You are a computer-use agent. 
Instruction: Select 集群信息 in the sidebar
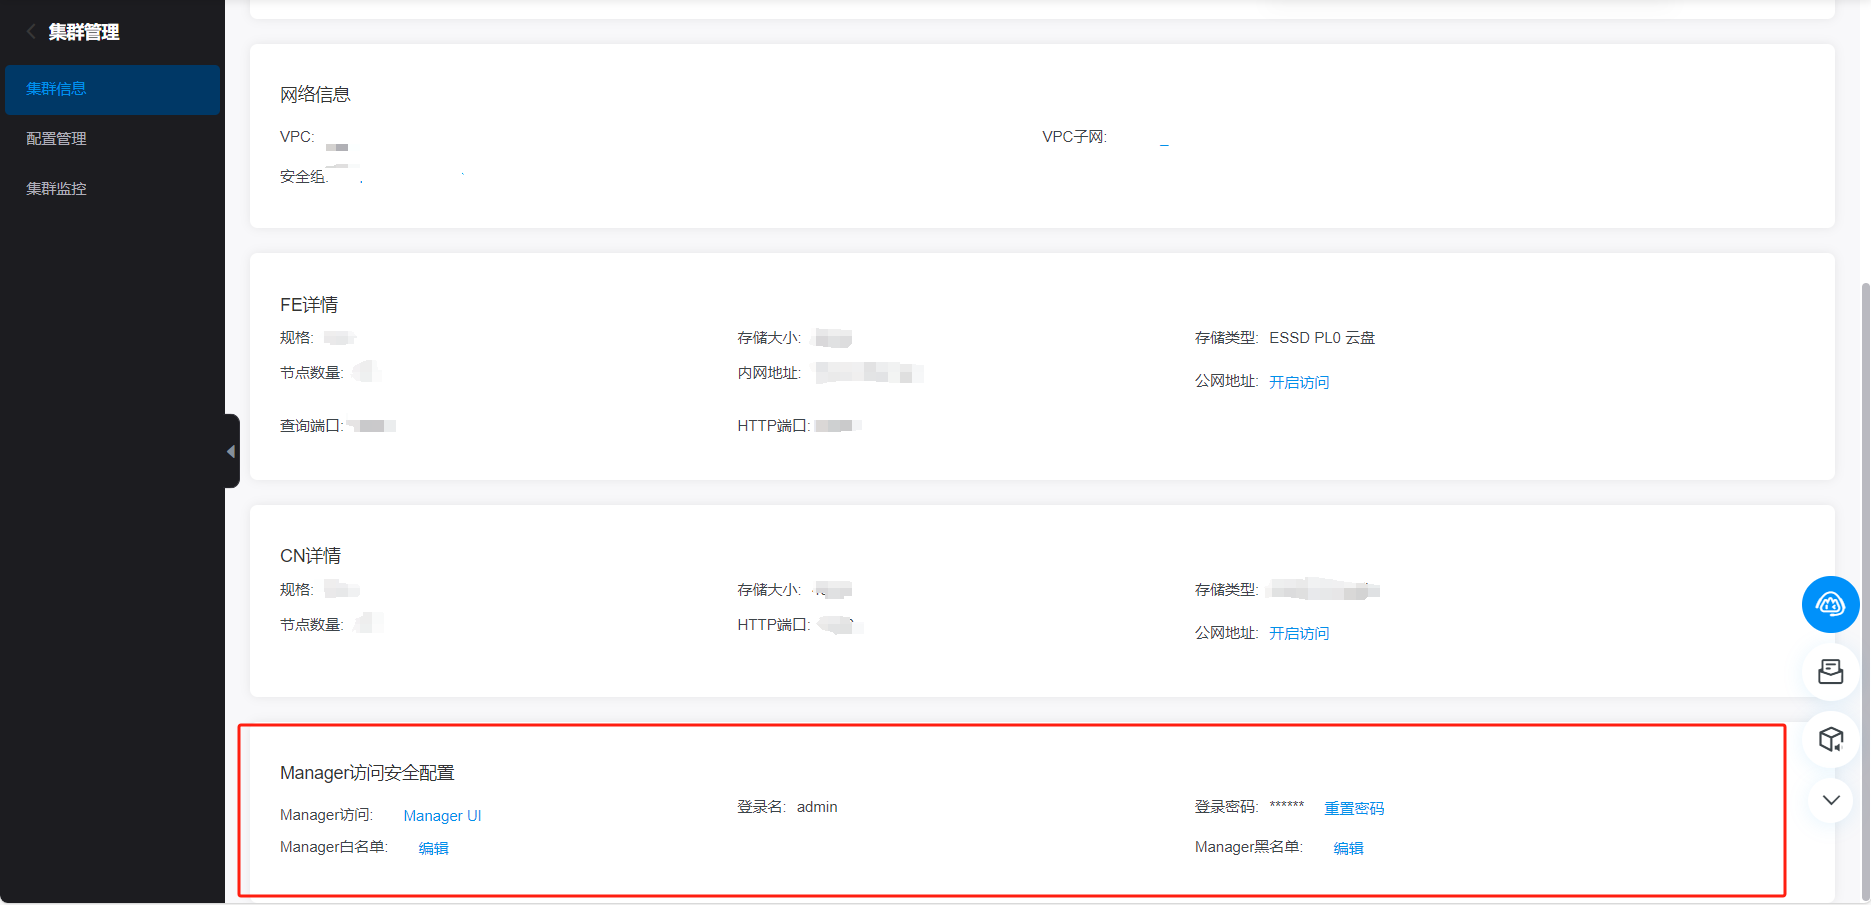(112, 89)
